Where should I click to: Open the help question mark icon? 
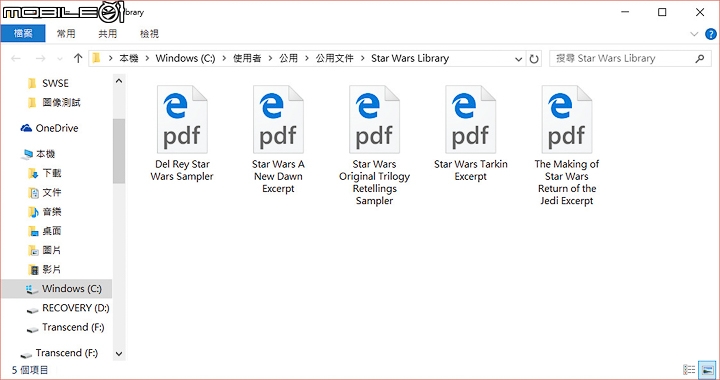(710, 34)
